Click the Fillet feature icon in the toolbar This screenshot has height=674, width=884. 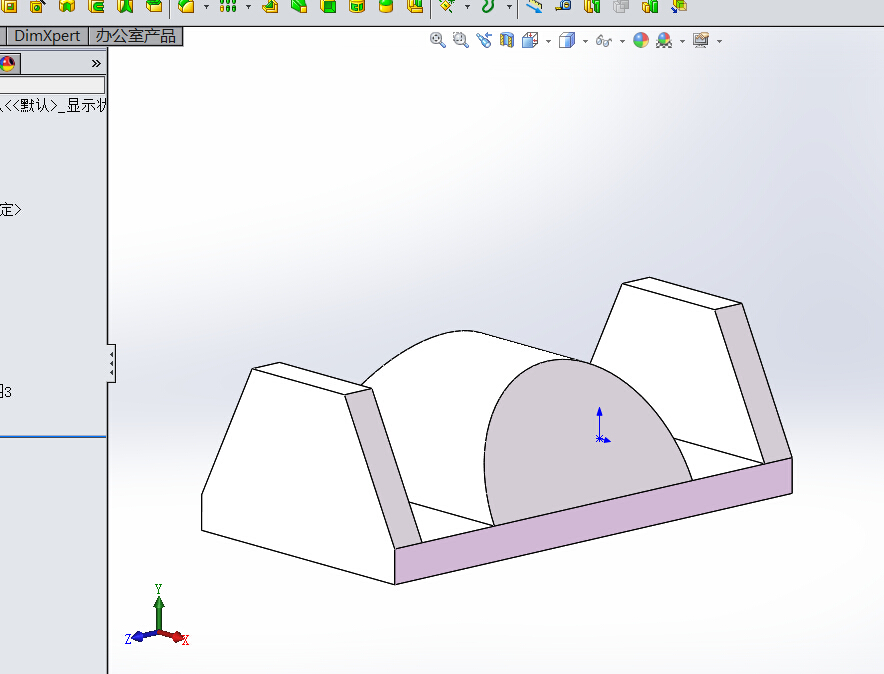click(x=186, y=6)
